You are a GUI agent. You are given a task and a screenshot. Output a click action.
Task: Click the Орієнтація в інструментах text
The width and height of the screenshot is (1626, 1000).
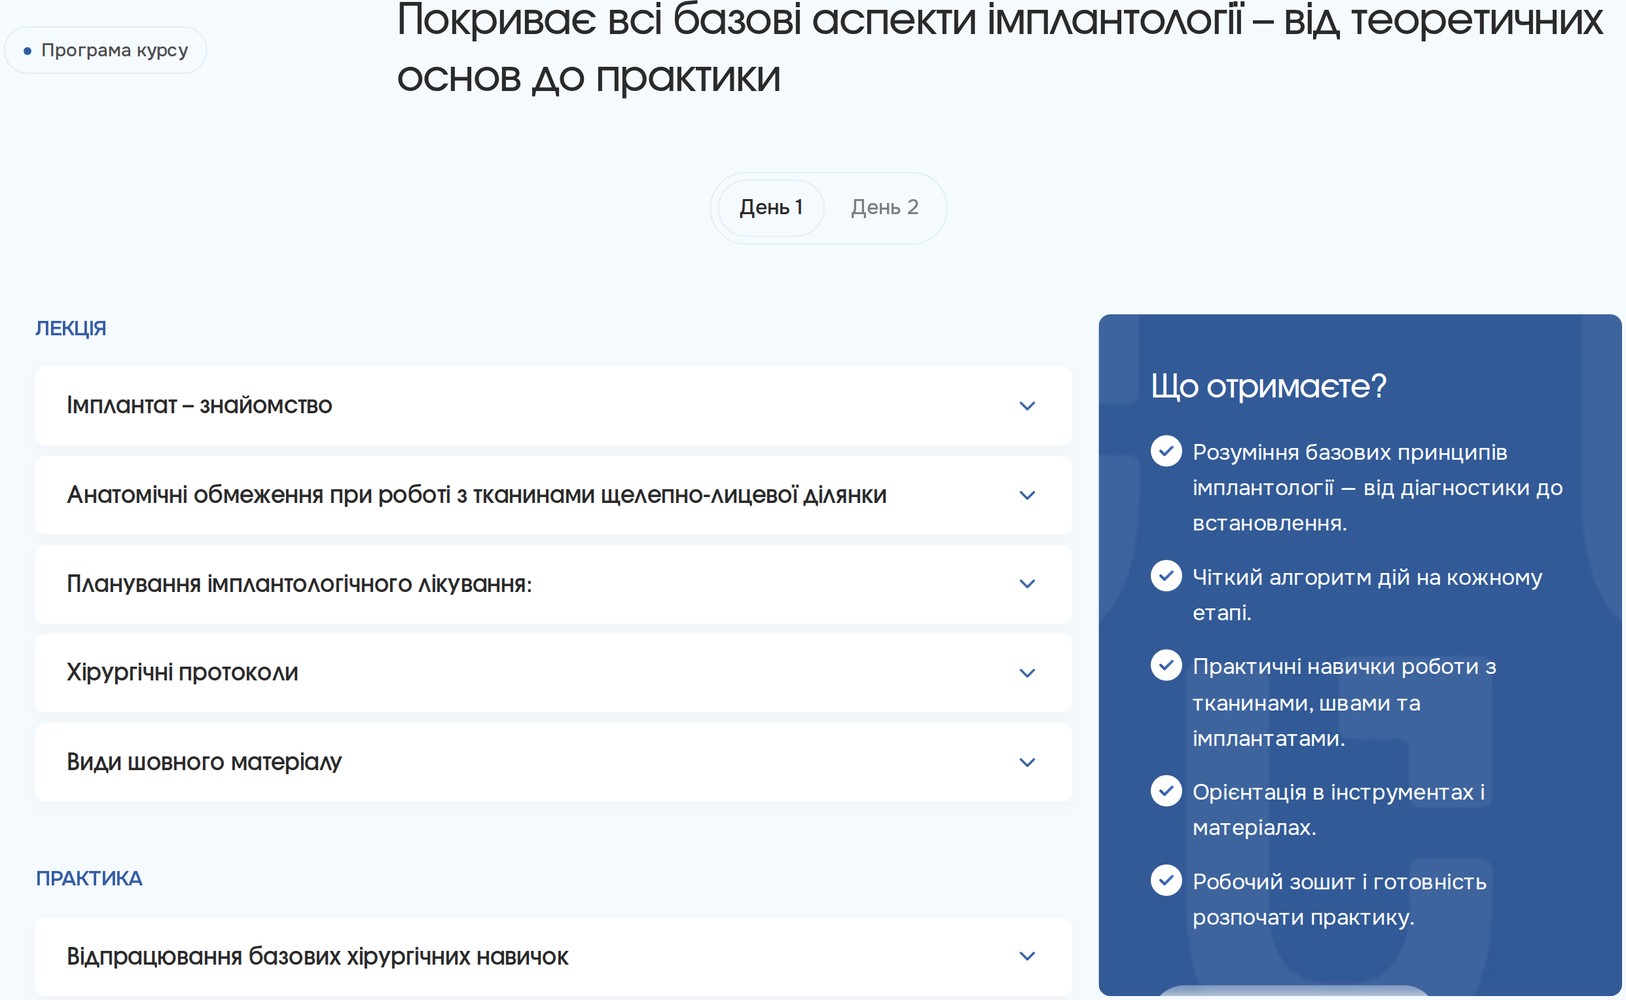(x=1338, y=810)
